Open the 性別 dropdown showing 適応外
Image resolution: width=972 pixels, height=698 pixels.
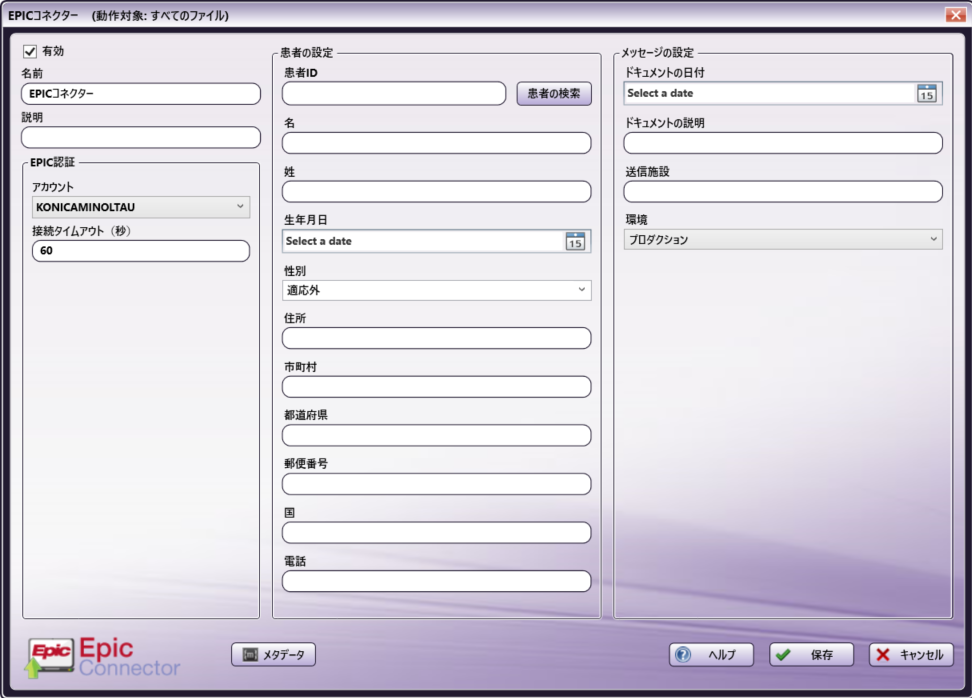pyautogui.click(x=436, y=290)
